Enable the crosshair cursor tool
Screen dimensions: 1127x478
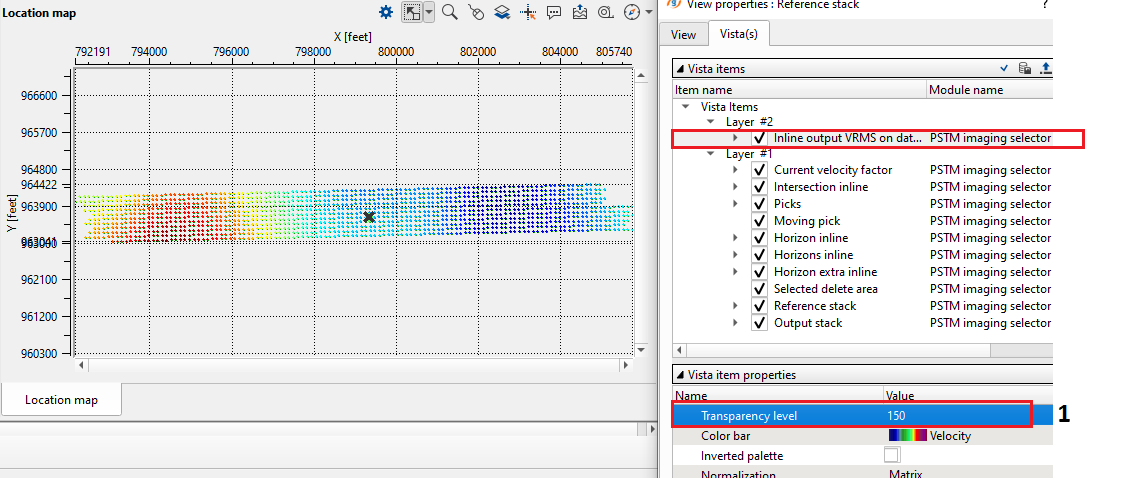click(x=528, y=12)
